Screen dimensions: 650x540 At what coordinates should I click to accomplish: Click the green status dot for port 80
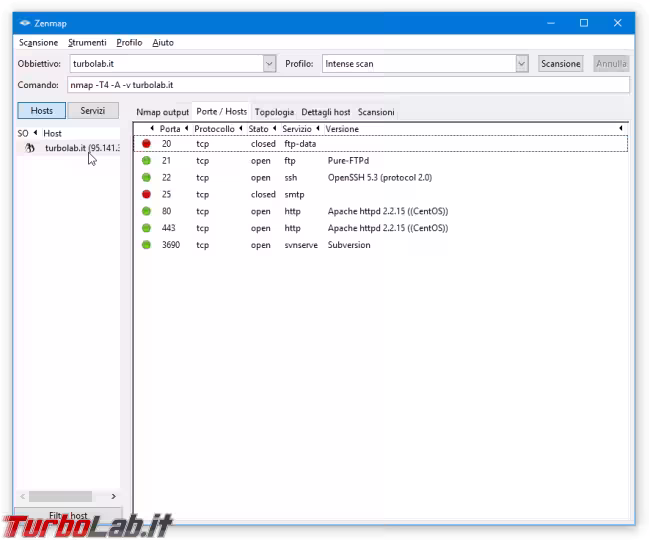click(146, 211)
